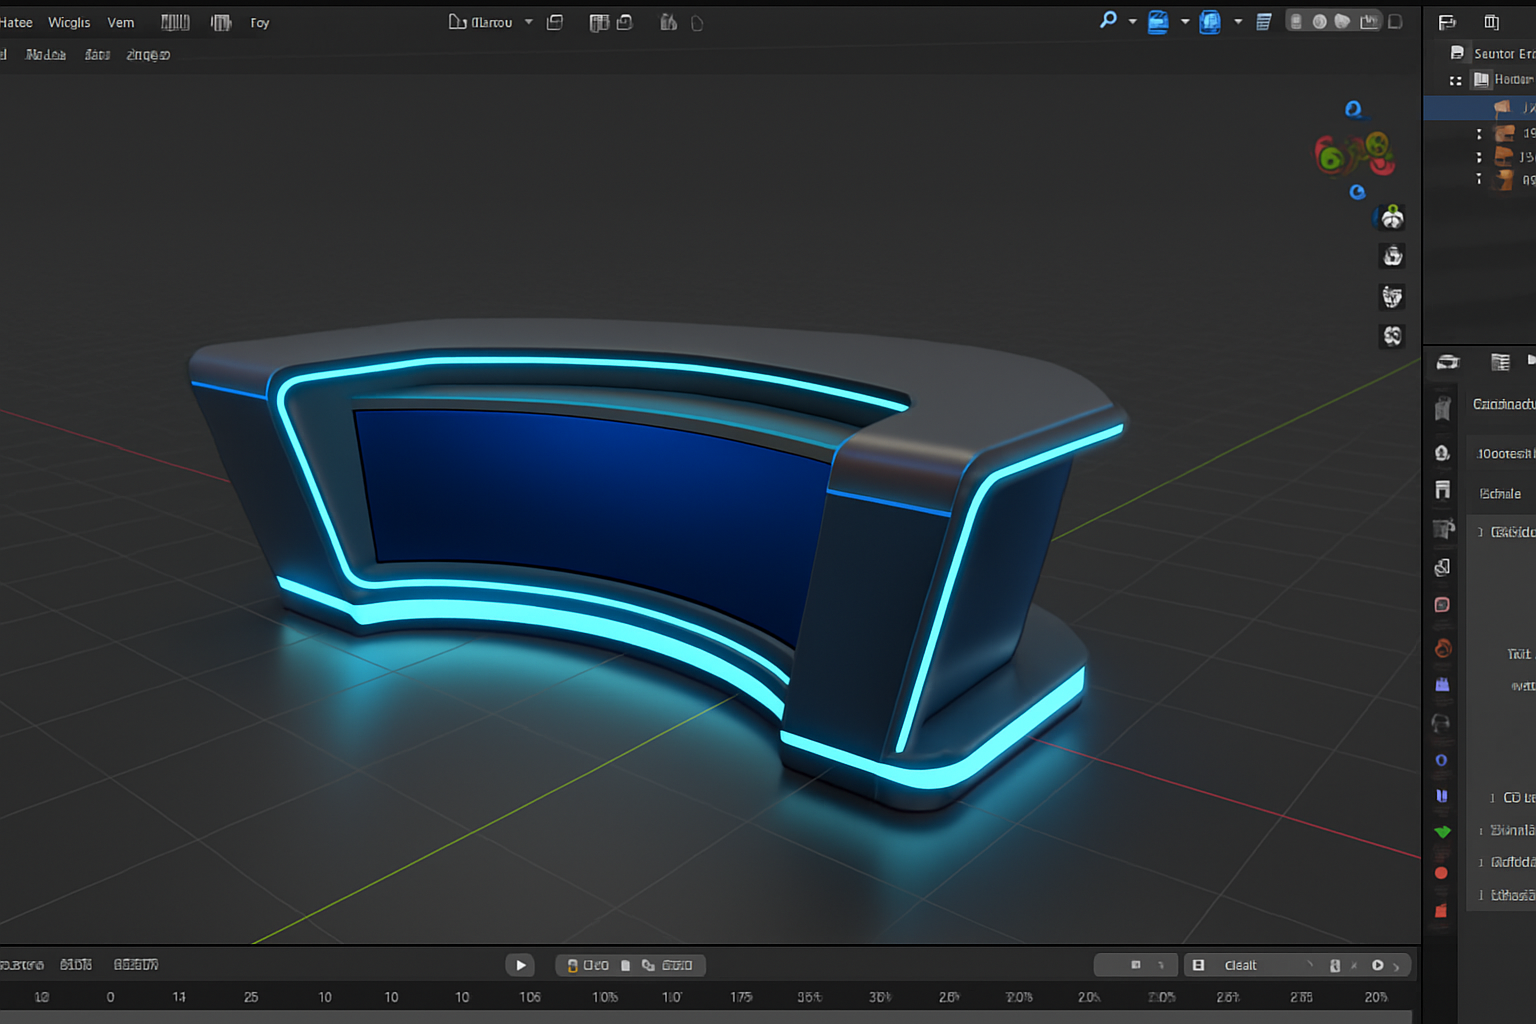Expand the Gdfddd section in properties panel
The width and height of the screenshot is (1536, 1024).
(x=1481, y=862)
